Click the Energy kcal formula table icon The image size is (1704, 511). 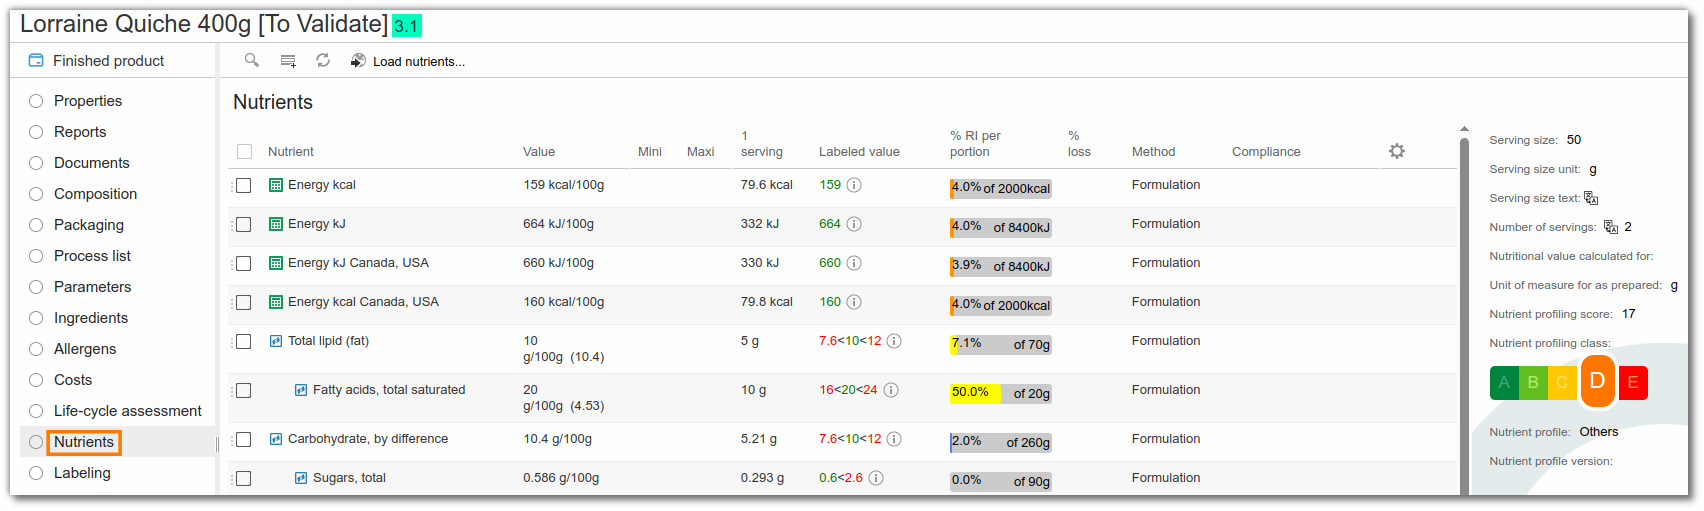276,185
